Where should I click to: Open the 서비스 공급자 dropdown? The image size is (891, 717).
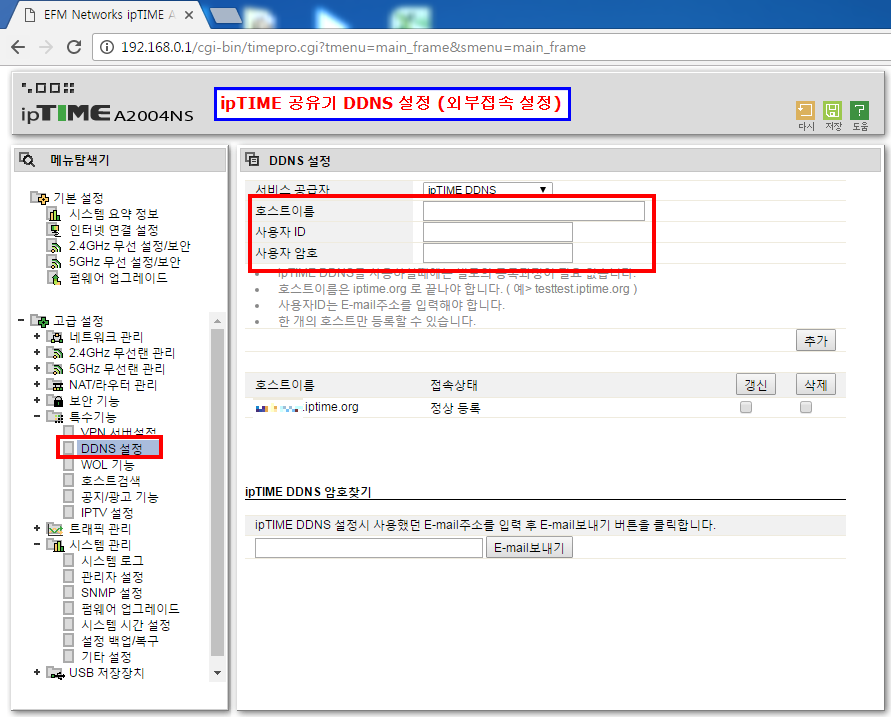[x=486, y=188]
